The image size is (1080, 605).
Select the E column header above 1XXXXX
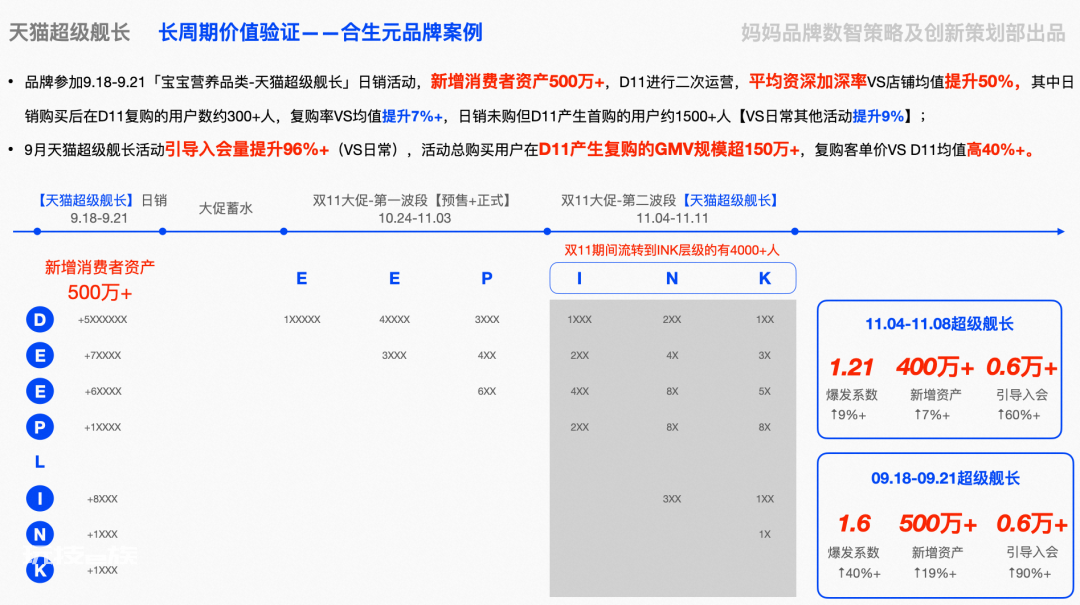[x=302, y=278]
